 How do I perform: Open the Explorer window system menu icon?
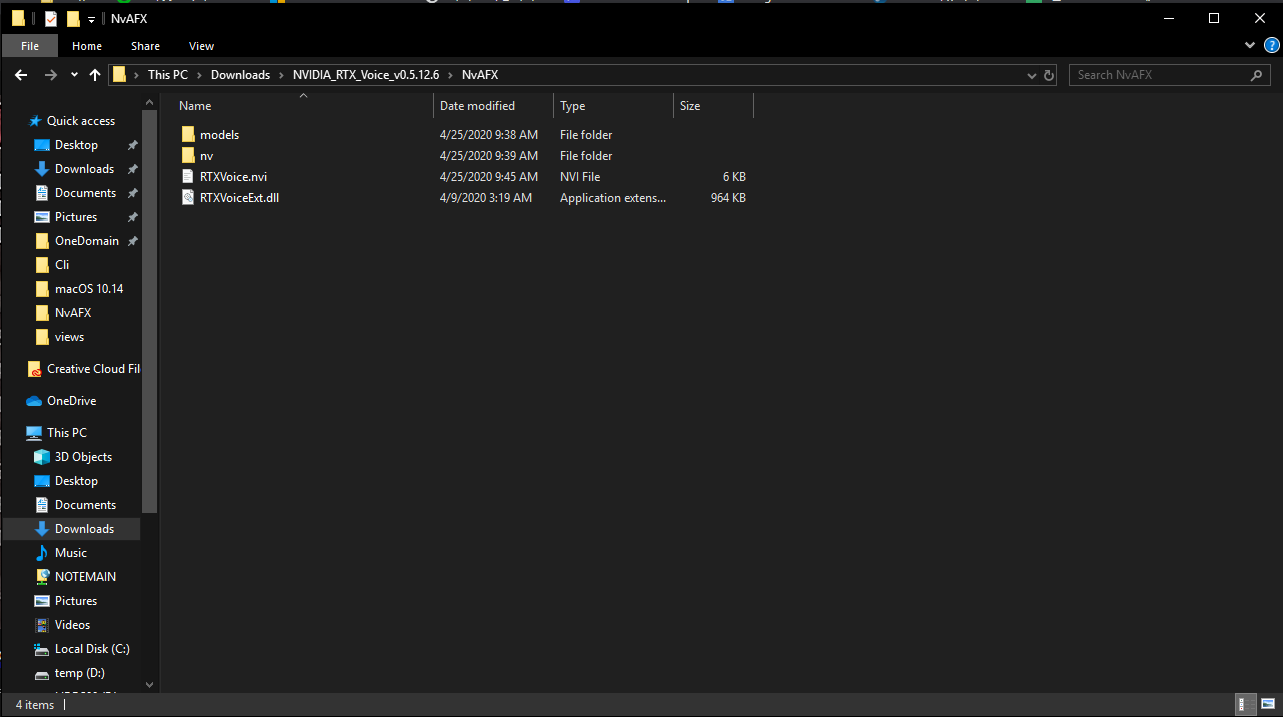(18, 19)
